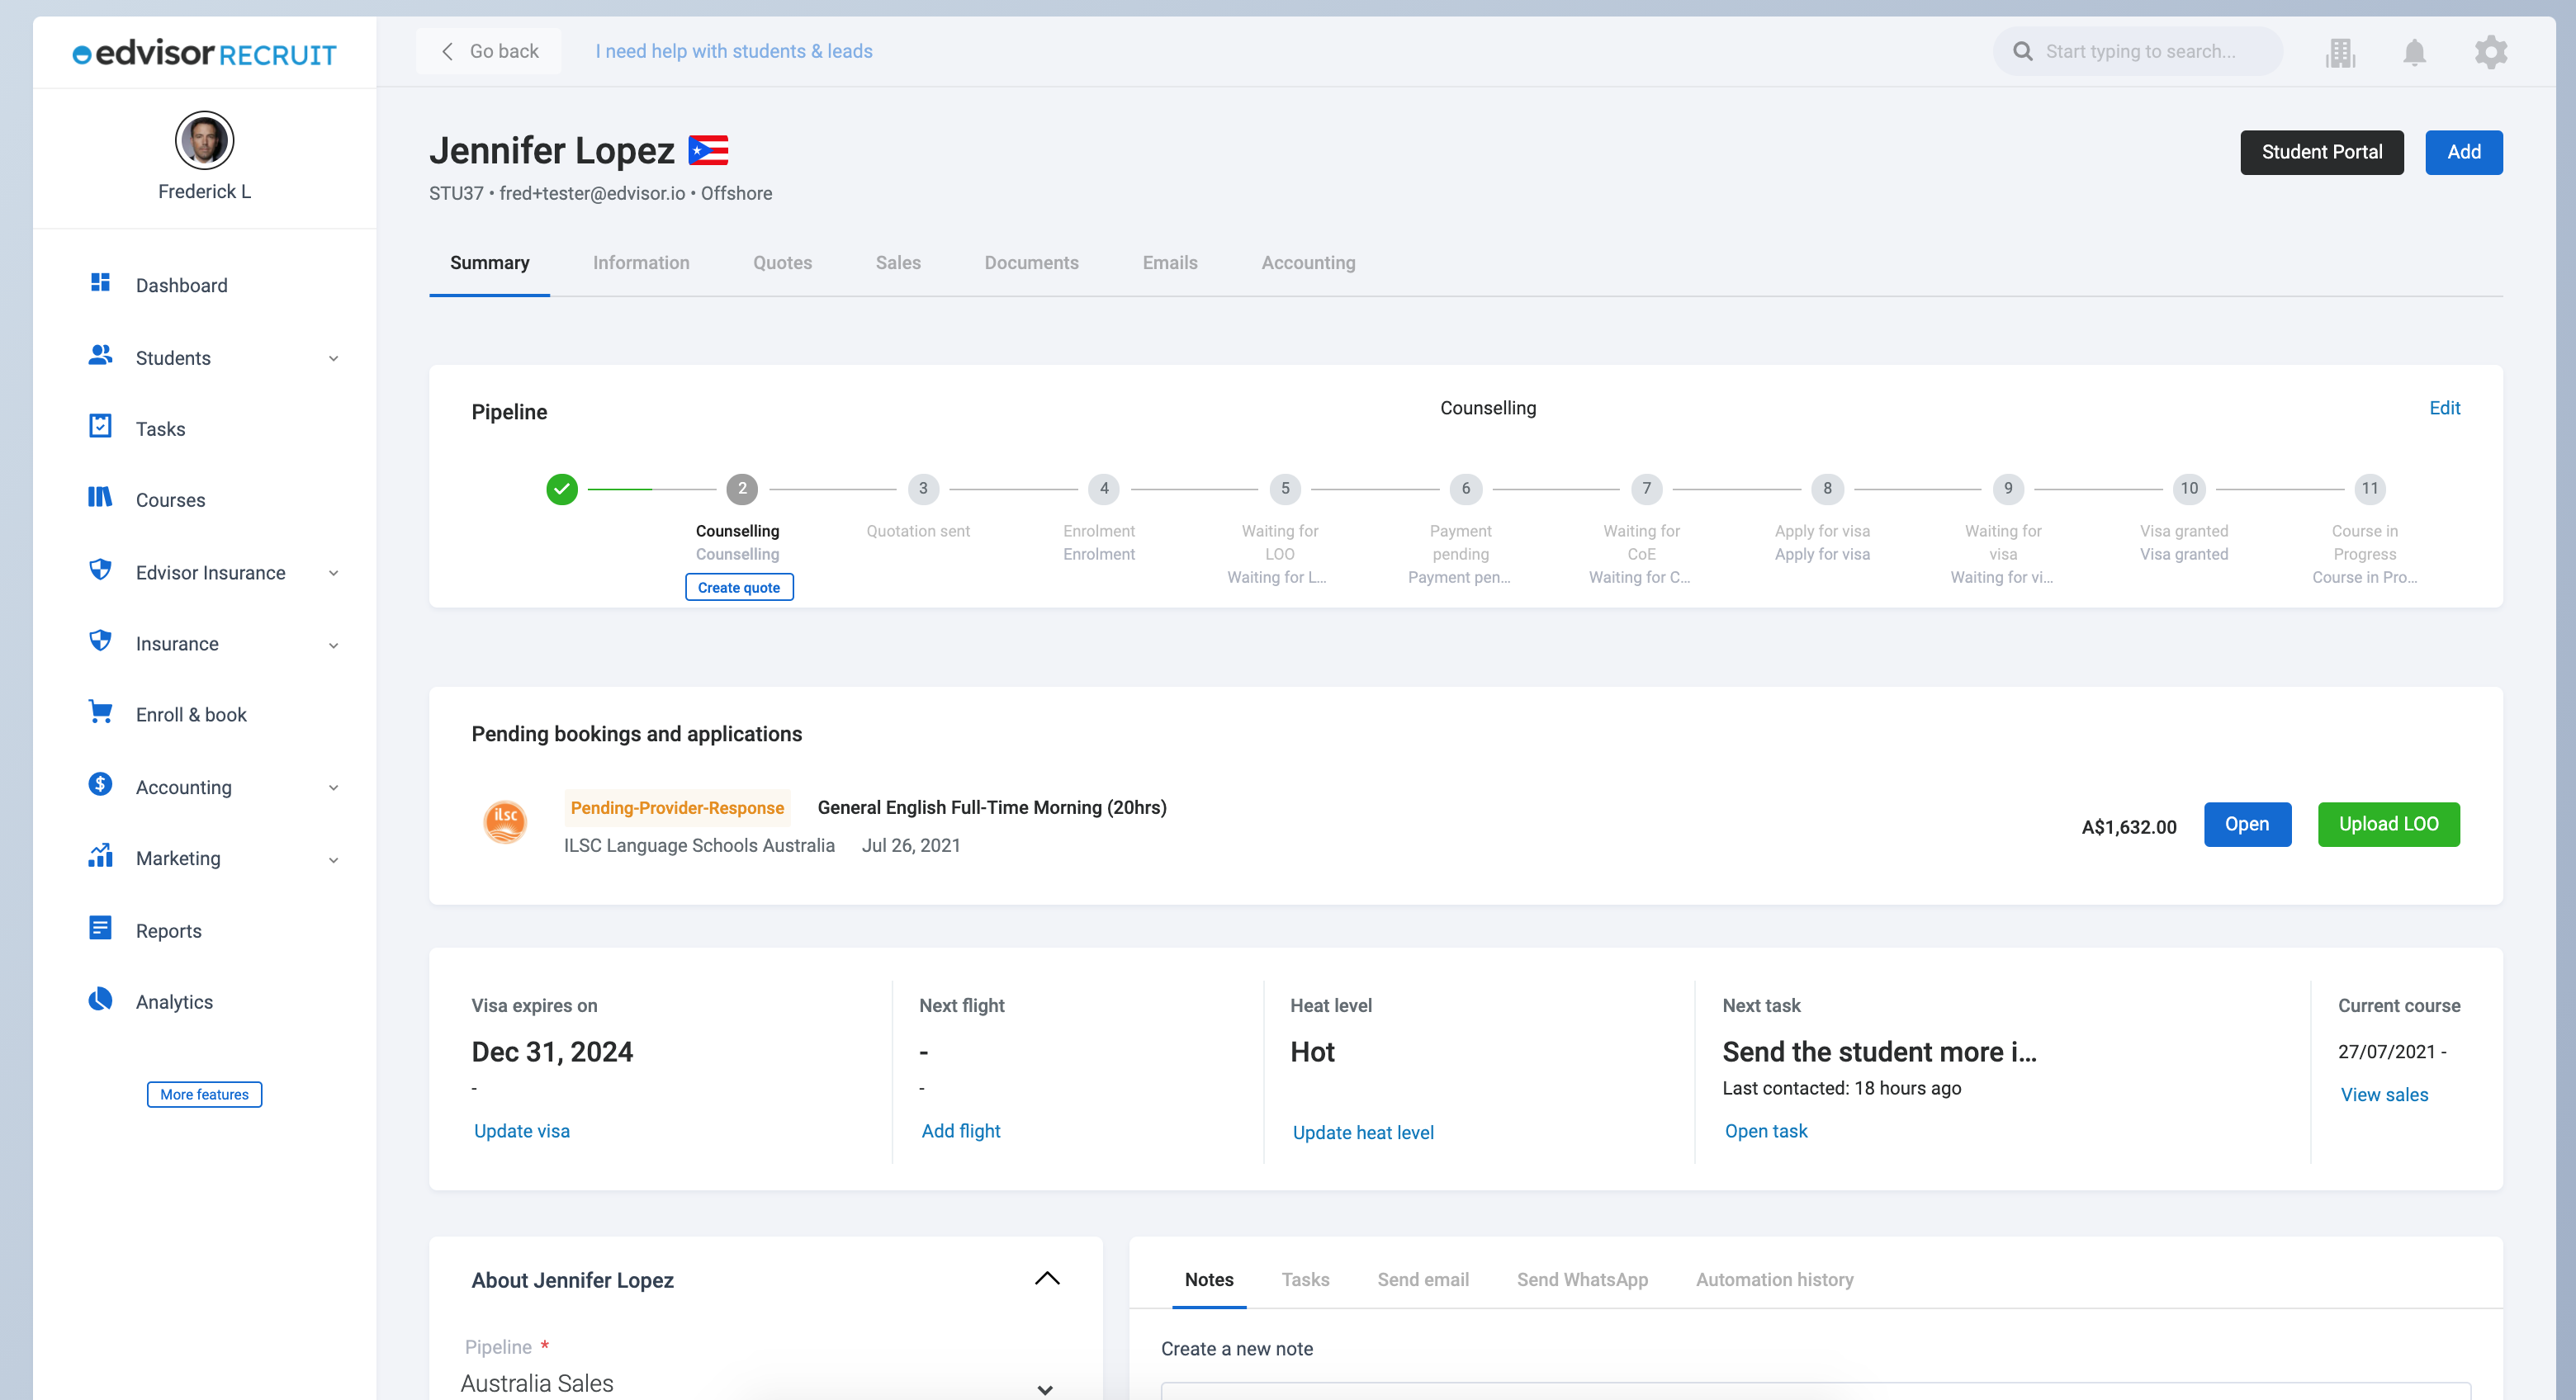This screenshot has width=2576, height=1400.
Task: Click completed pipeline stage checkmark
Action: [x=562, y=489]
